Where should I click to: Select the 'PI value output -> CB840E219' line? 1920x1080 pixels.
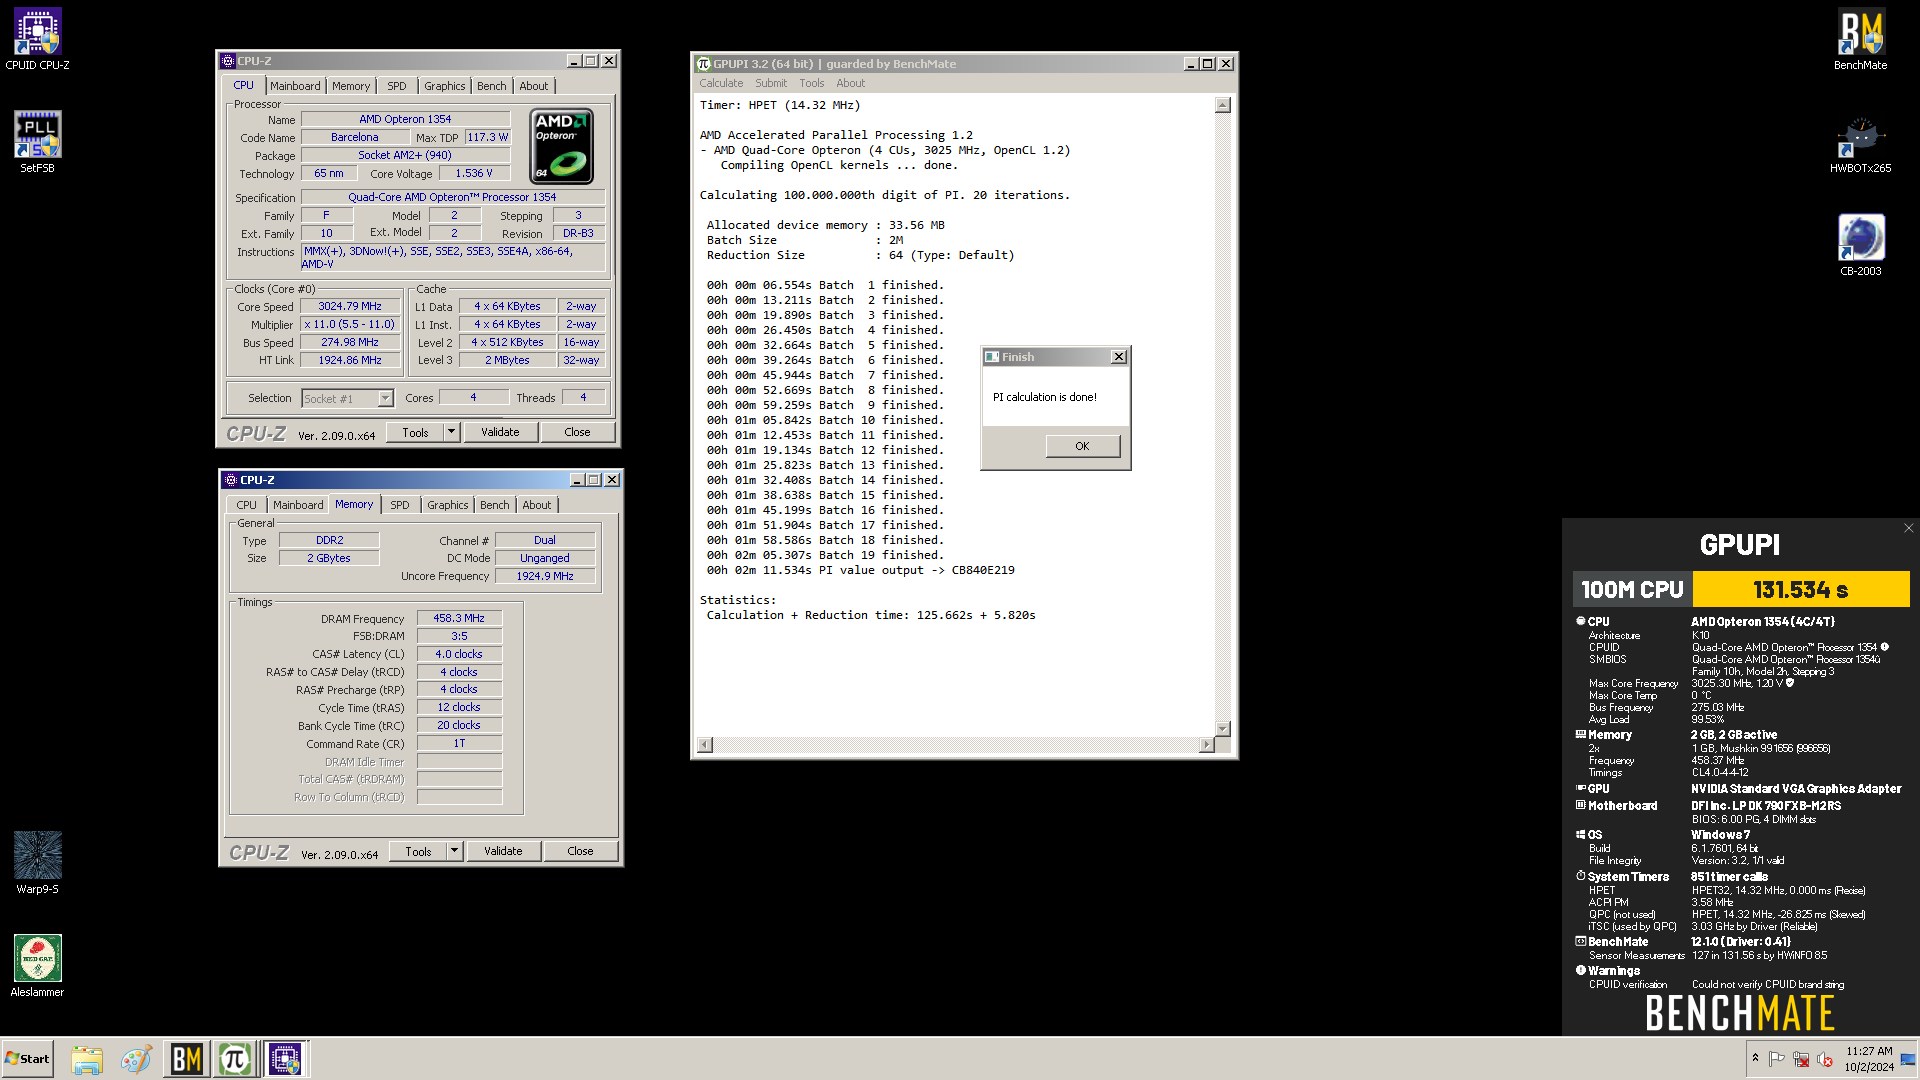(861, 570)
